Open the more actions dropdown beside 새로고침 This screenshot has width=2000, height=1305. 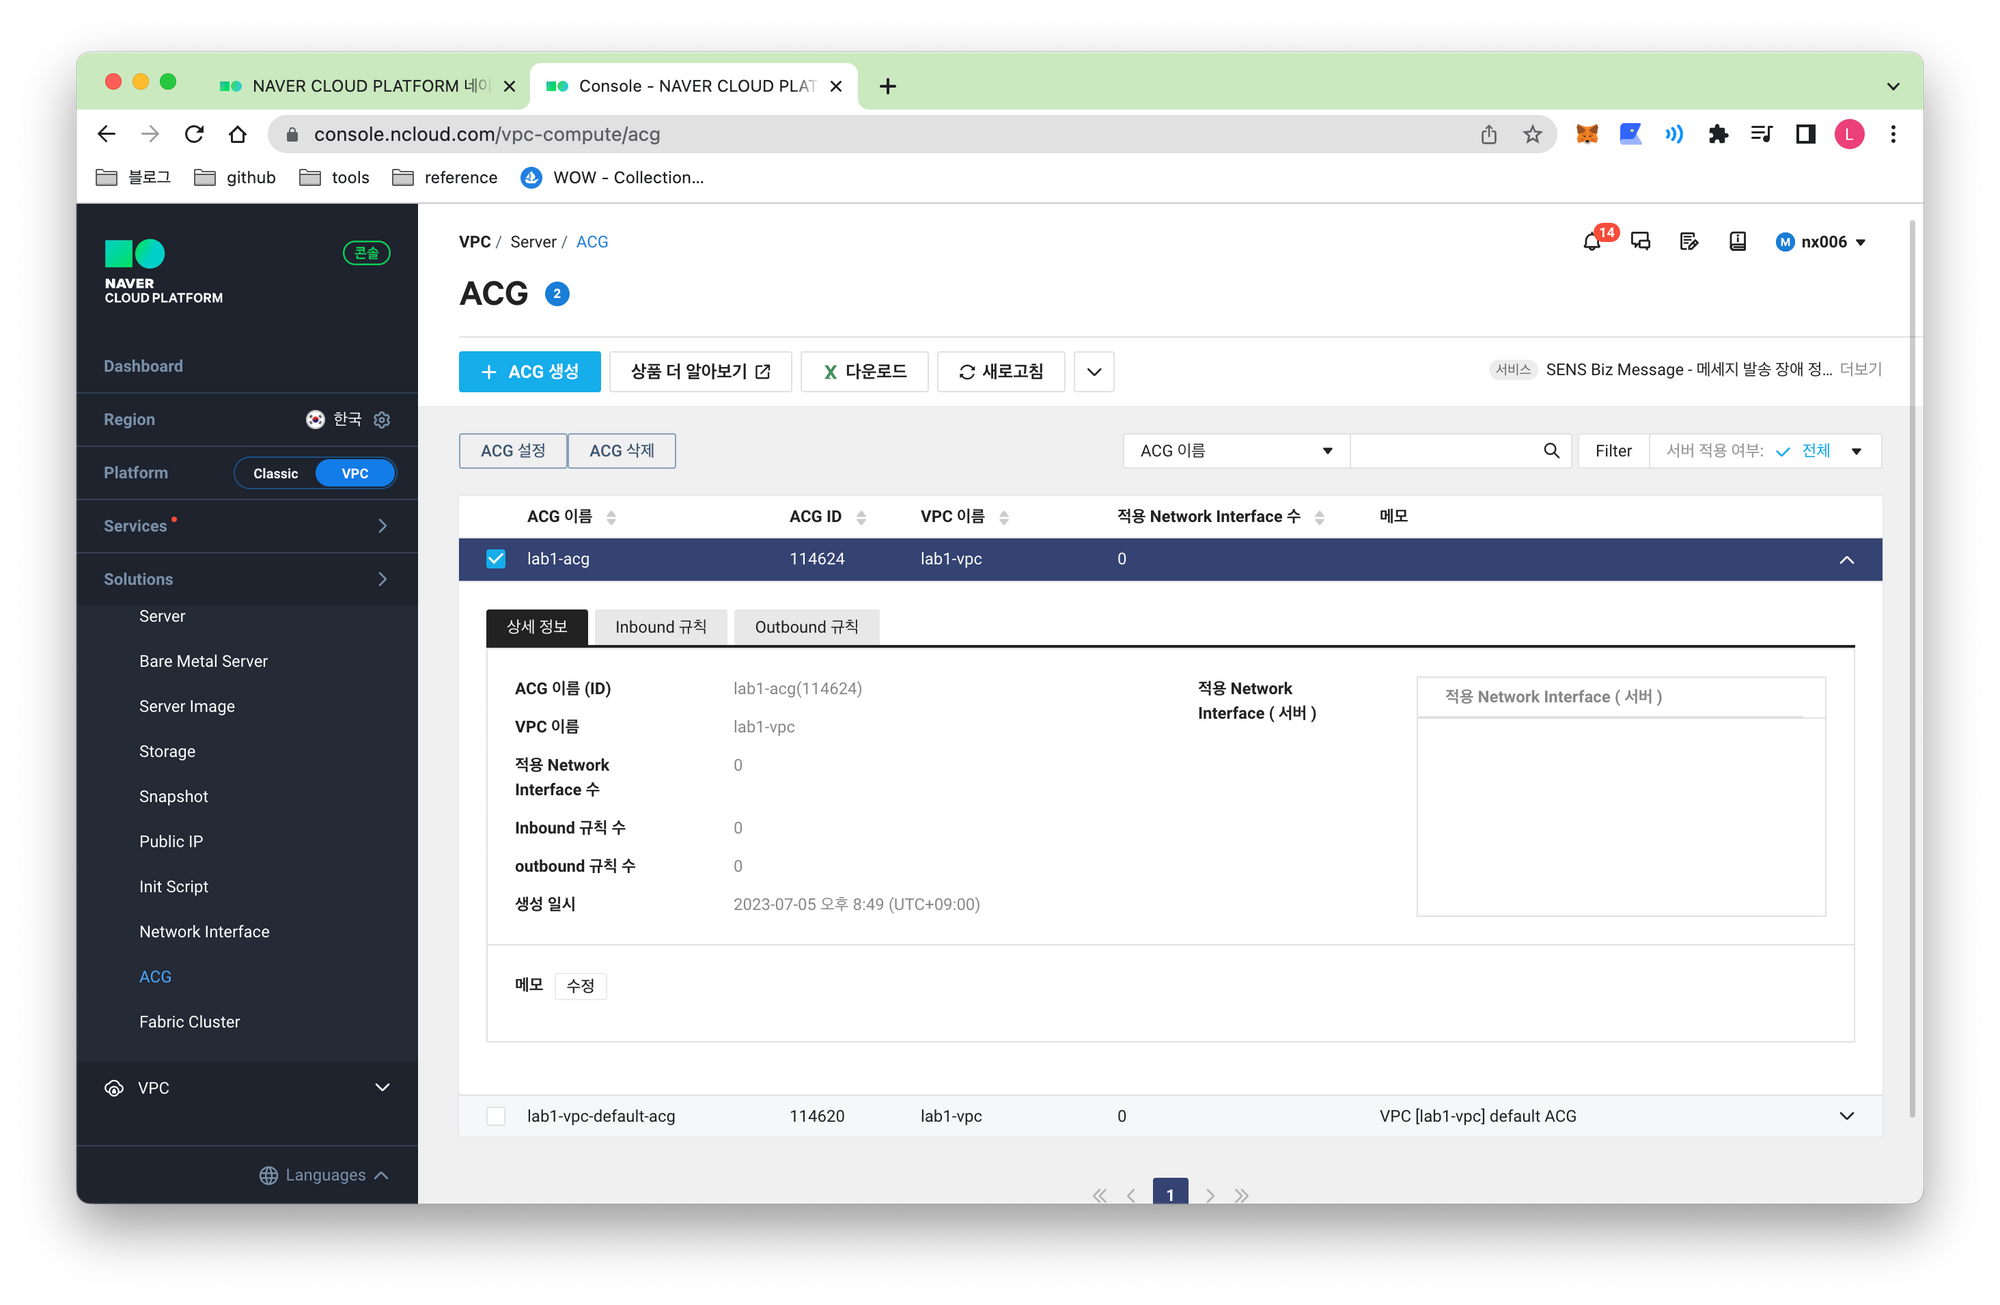1094,372
